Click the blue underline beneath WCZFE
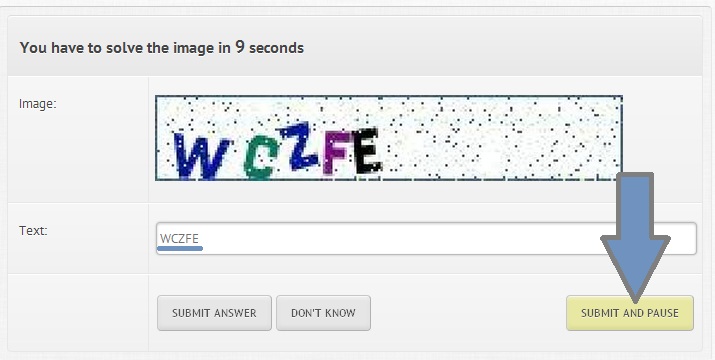Screen dimensions: 715x360 point(180,248)
